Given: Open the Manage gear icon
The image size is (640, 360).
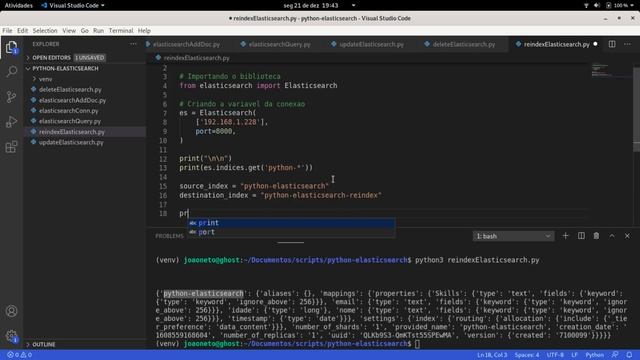Looking at the screenshot, I should 11,336.
